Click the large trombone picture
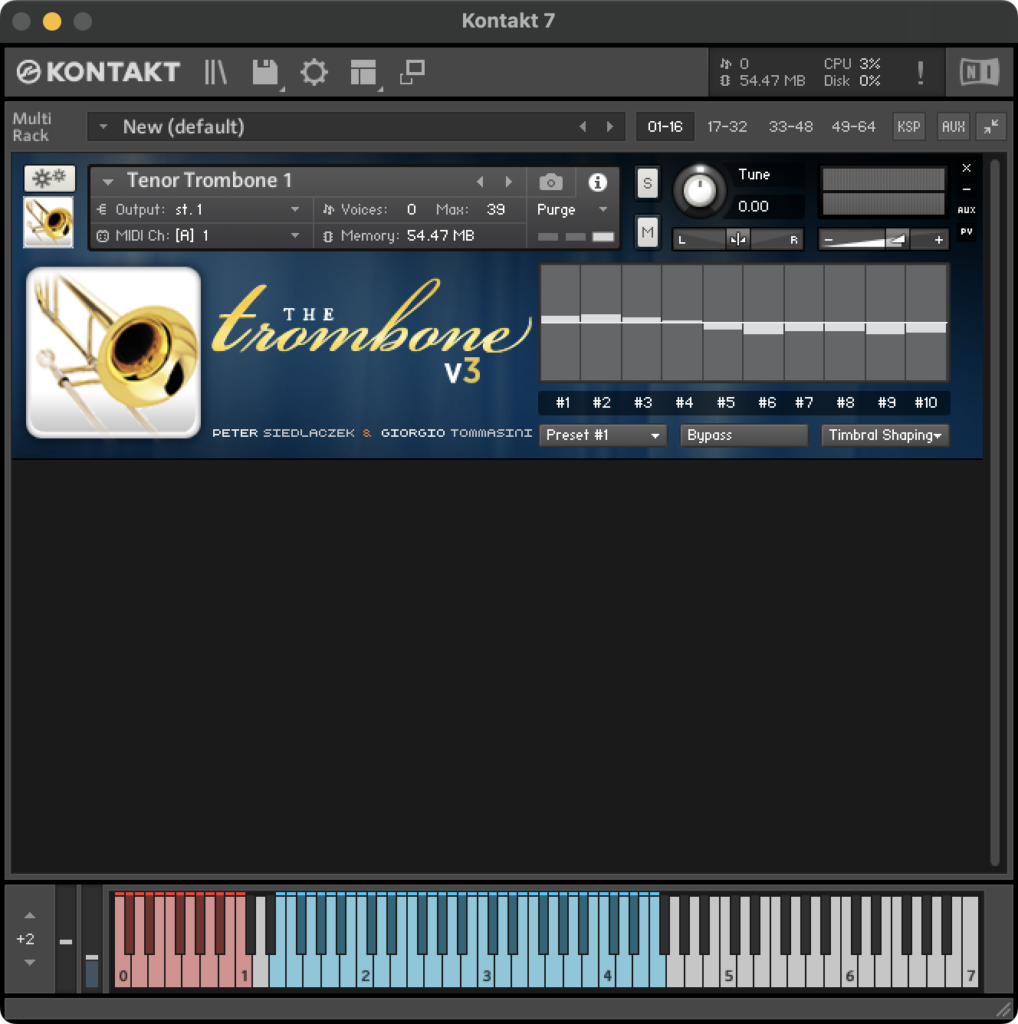Viewport: 1018px width, 1024px height. 114,353
